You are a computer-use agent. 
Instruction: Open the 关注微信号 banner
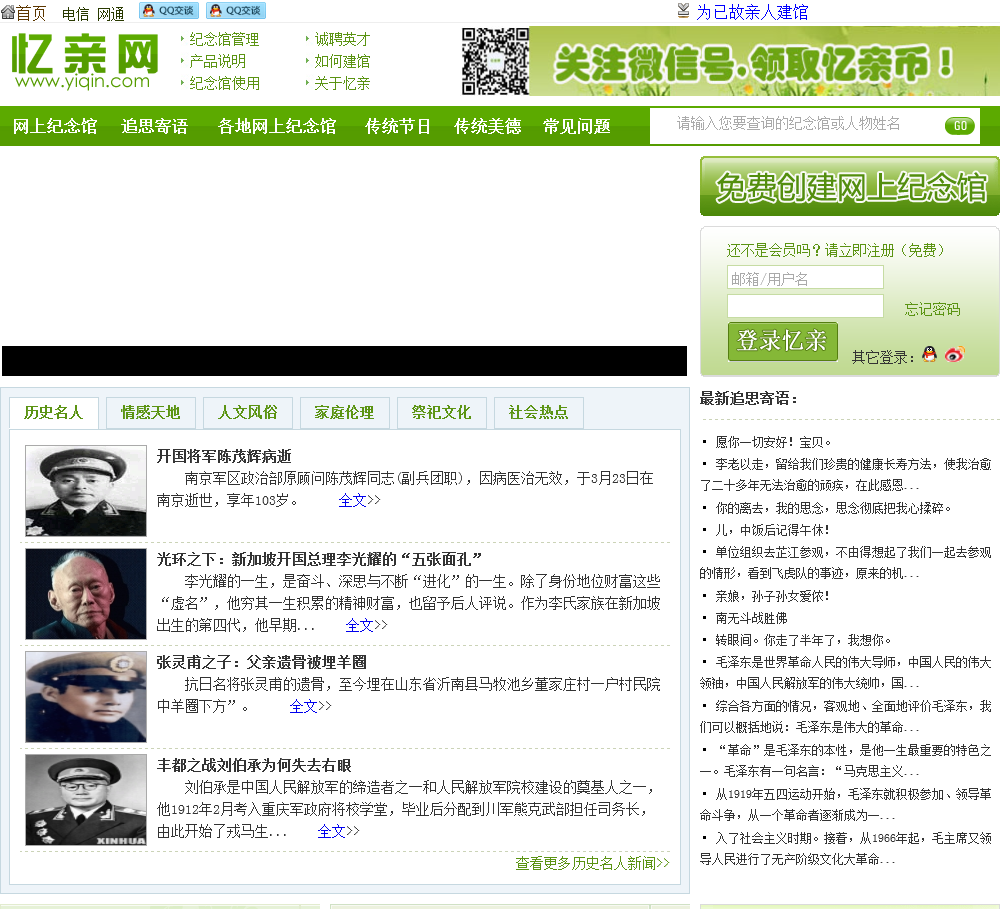coord(764,61)
